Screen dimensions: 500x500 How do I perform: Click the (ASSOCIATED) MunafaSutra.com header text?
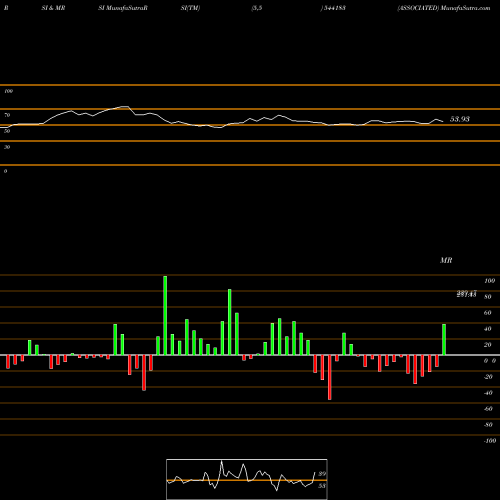[444, 8]
